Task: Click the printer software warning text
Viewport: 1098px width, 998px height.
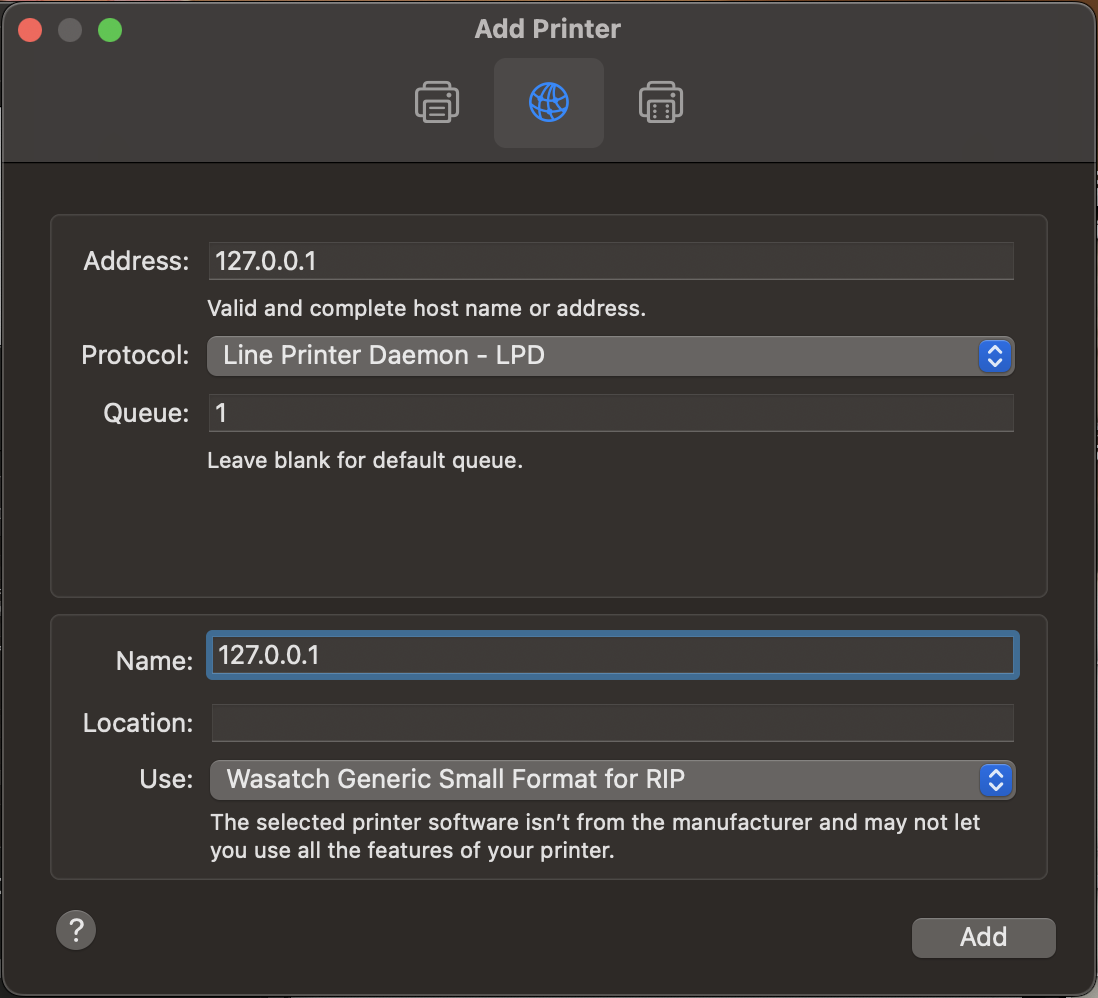Action: [x=595, y=837]
